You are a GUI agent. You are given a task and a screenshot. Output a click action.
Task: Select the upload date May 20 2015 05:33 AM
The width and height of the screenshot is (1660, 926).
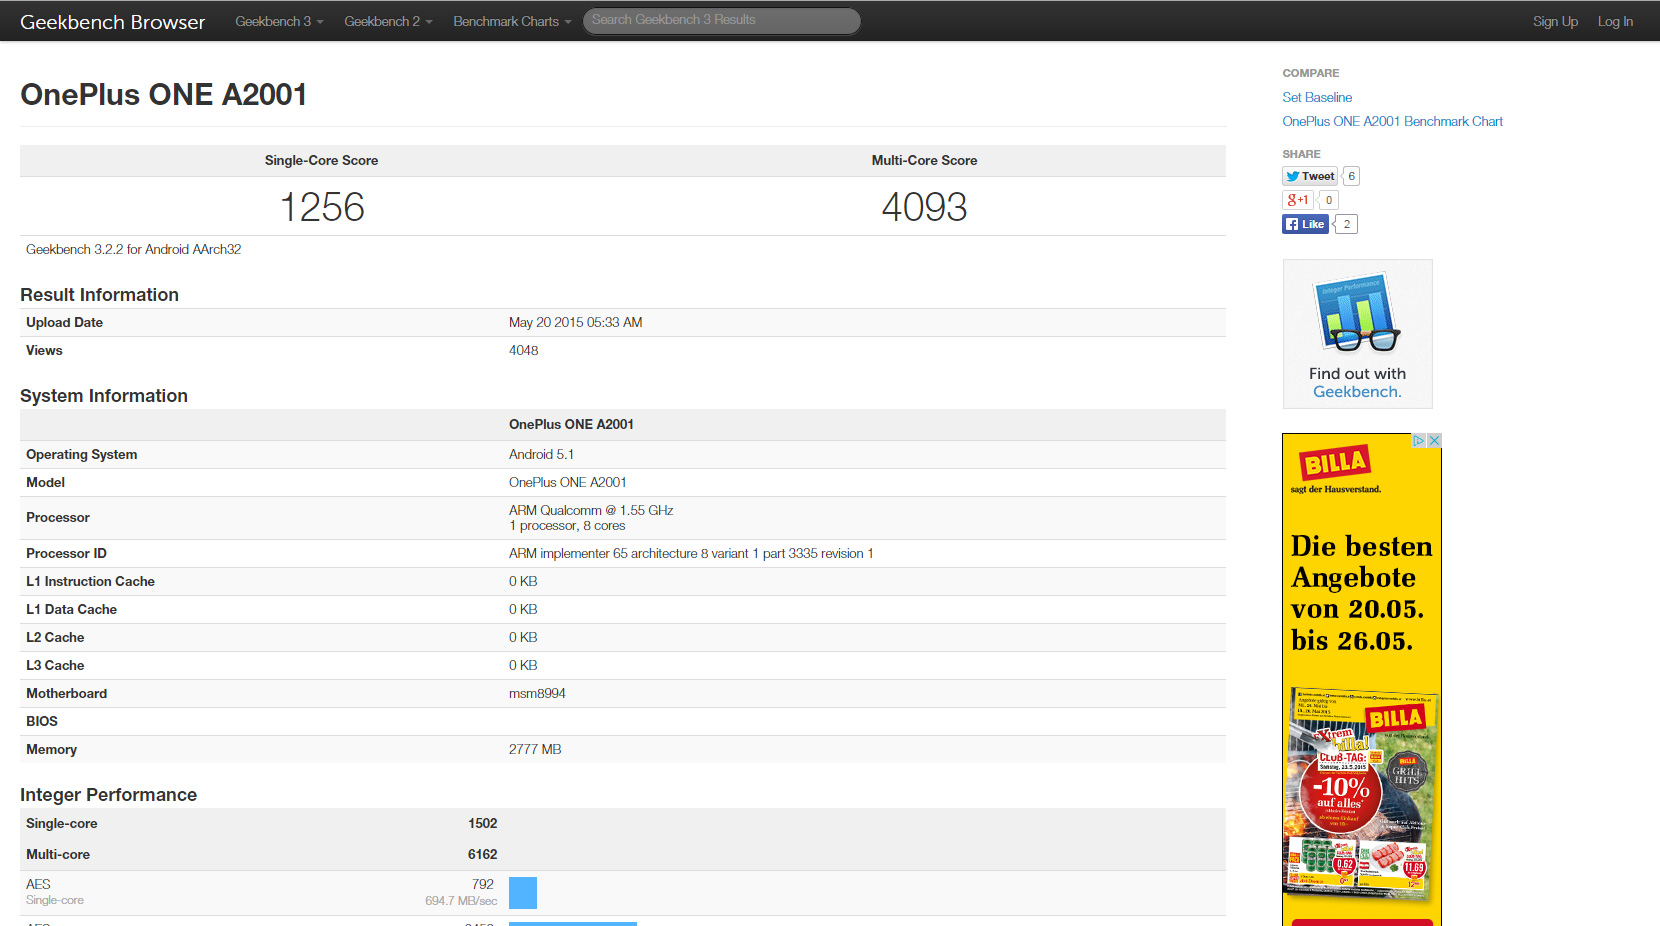tap(575, 322)
